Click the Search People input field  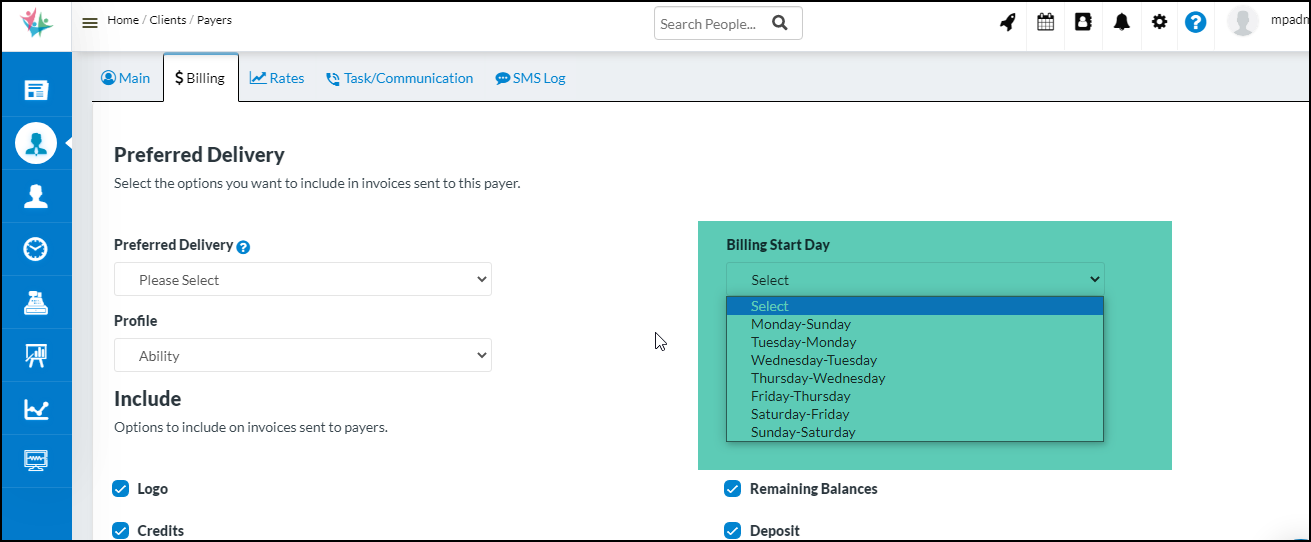(x=710, y=24)
